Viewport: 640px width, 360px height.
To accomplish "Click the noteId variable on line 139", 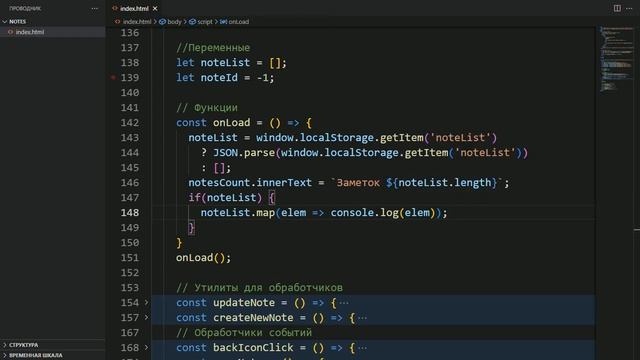I will pos(219,78).
